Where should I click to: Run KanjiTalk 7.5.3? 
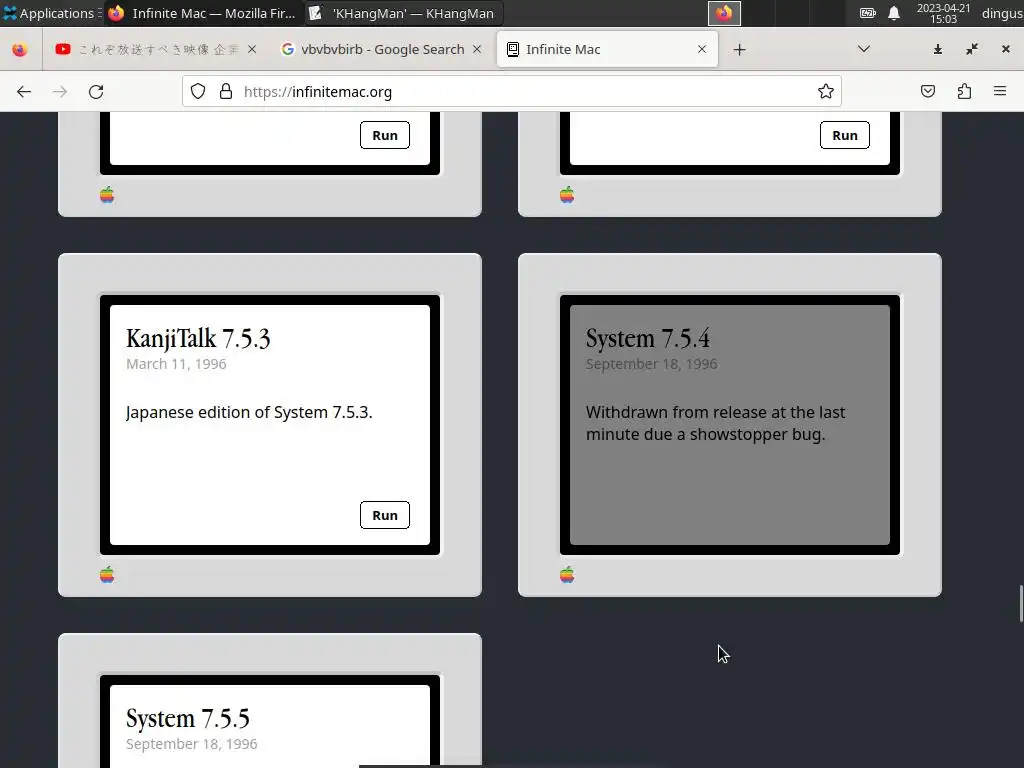[x=385, y=515]
